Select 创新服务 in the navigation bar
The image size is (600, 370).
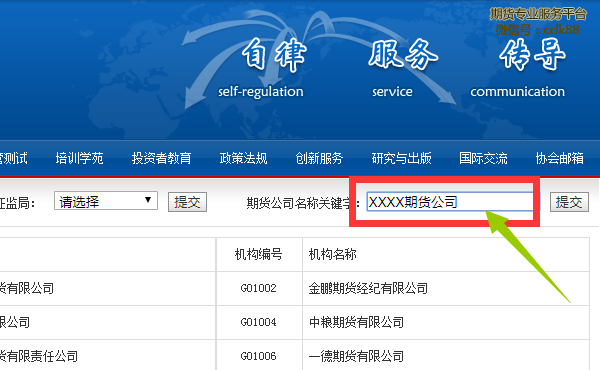(319, 158)
